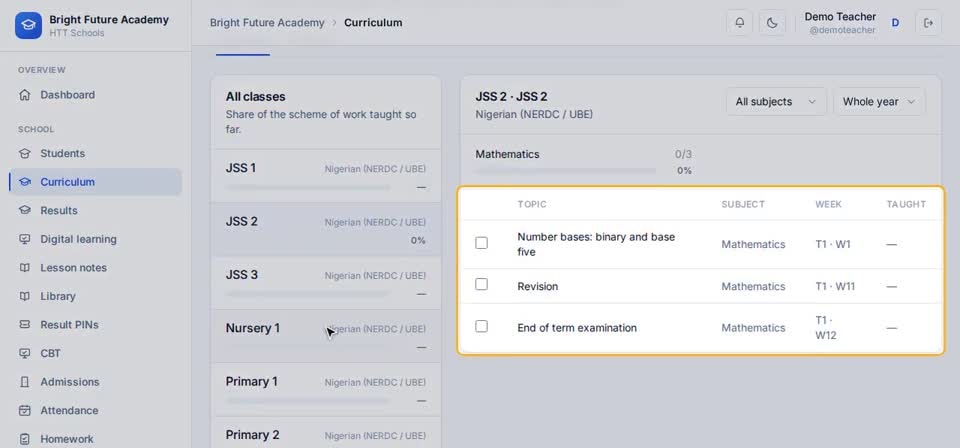Open the notifications bell
This screenshot has height=448, width=960.
(x=740, y=23)
